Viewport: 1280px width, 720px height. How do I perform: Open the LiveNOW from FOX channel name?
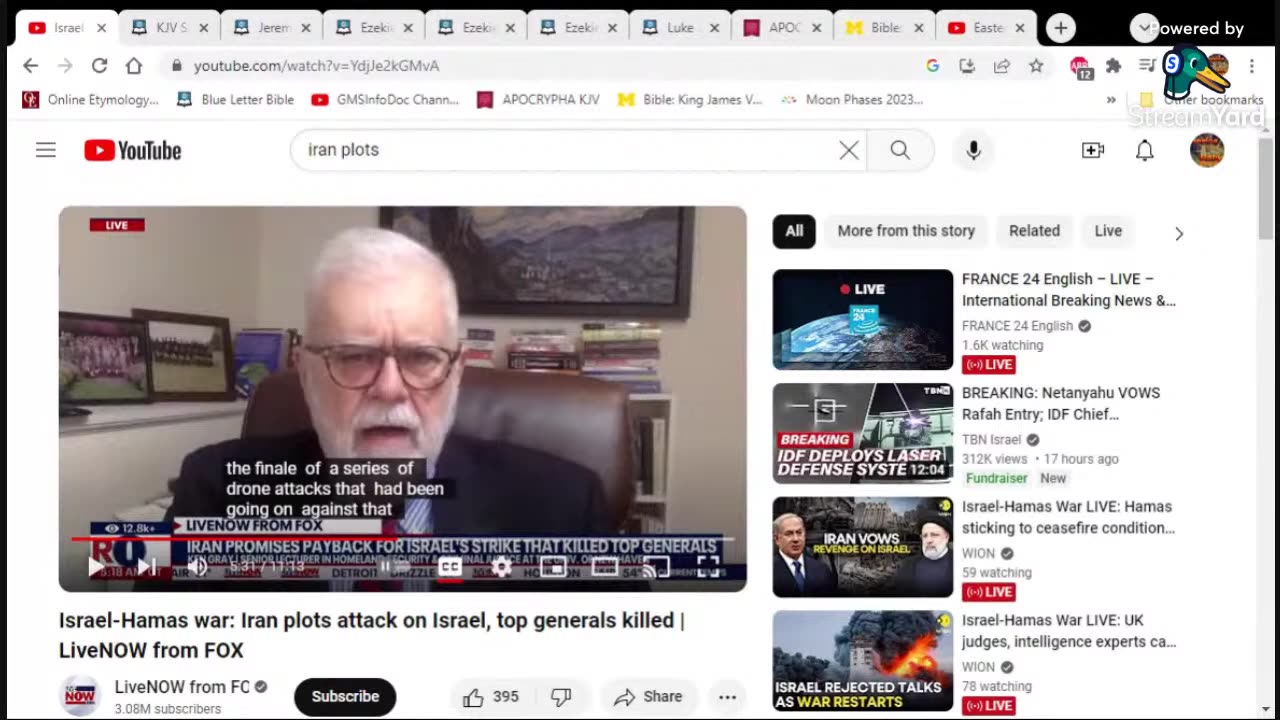tap(182, 687)
